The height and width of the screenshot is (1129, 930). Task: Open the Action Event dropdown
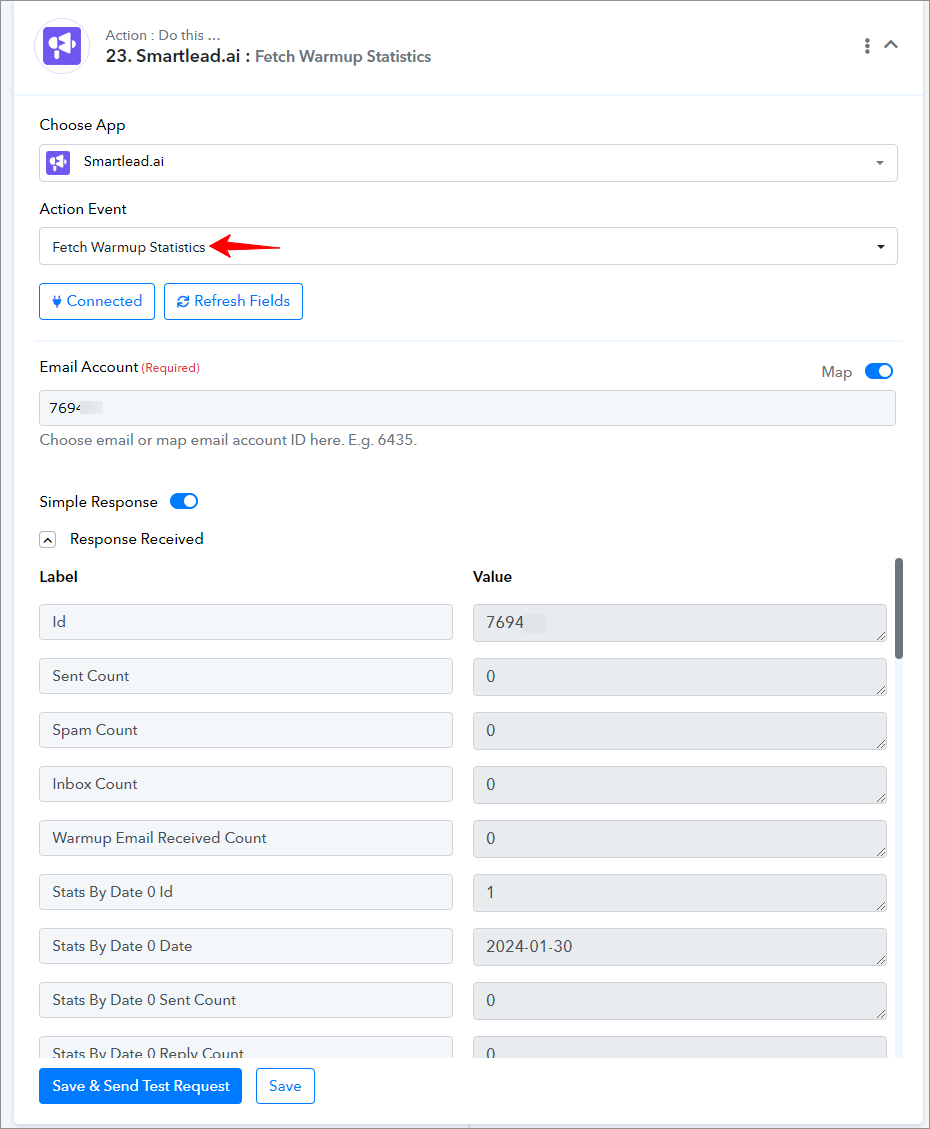click(x=468, y=246)
